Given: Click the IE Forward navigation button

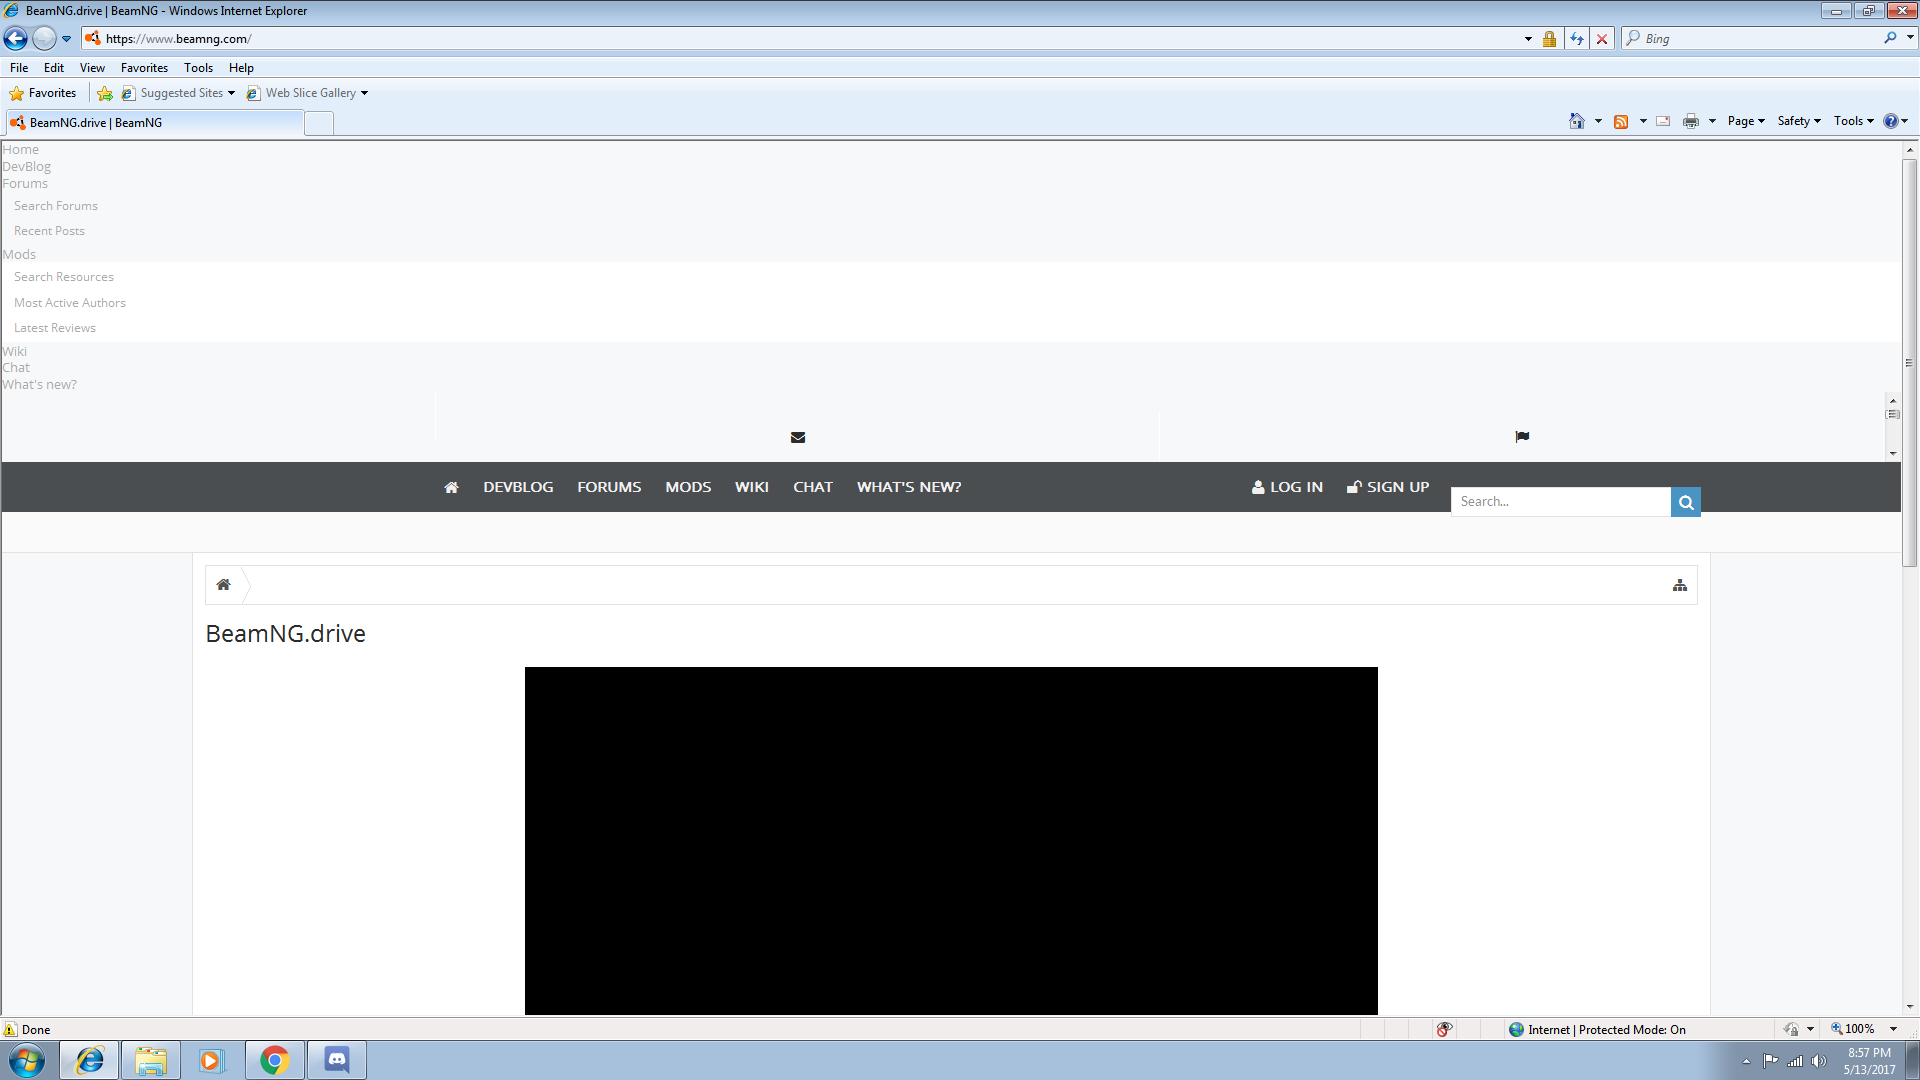Looking at the screenshot, I should (44, 38).
